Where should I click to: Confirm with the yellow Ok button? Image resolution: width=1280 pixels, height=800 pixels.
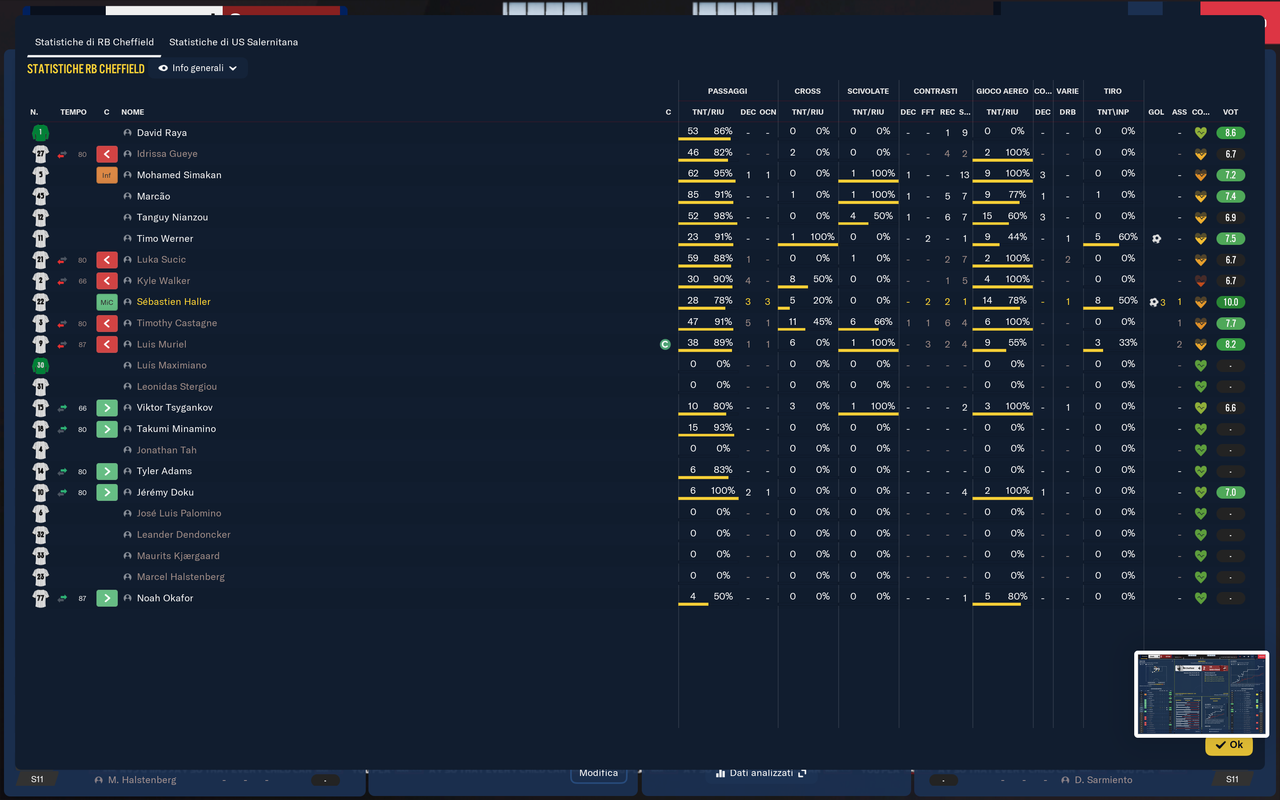(1229, 745)
